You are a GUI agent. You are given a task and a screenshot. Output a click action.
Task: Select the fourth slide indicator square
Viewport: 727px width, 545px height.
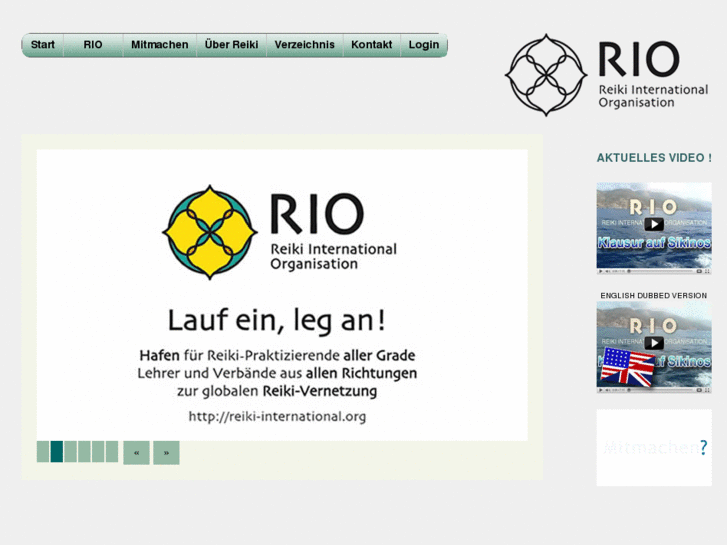[84, 451]
